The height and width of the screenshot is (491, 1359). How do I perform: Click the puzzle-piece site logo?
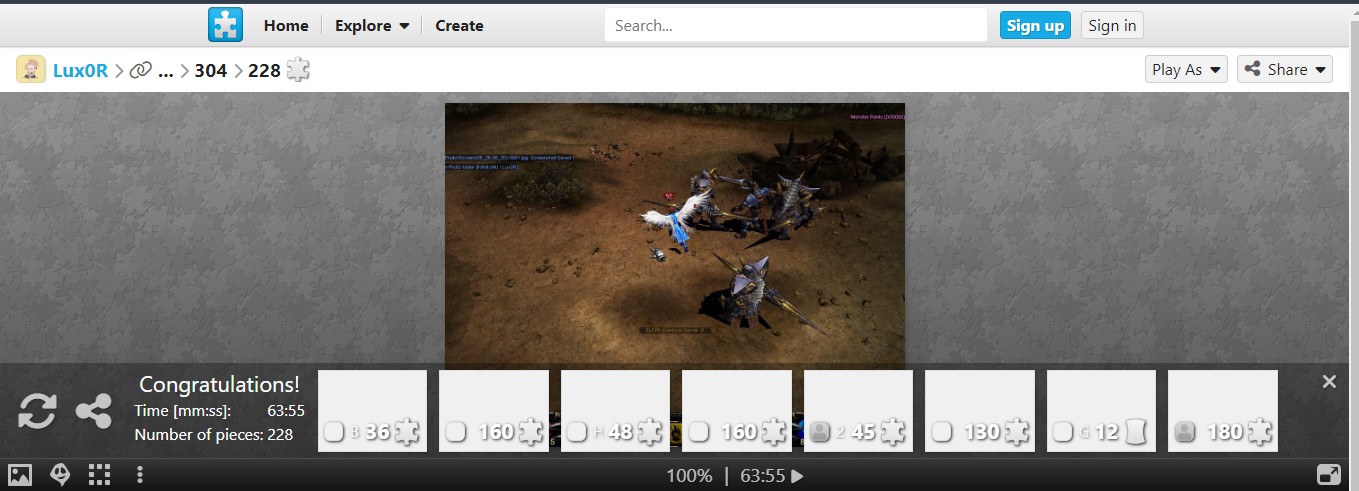[225, 25]
